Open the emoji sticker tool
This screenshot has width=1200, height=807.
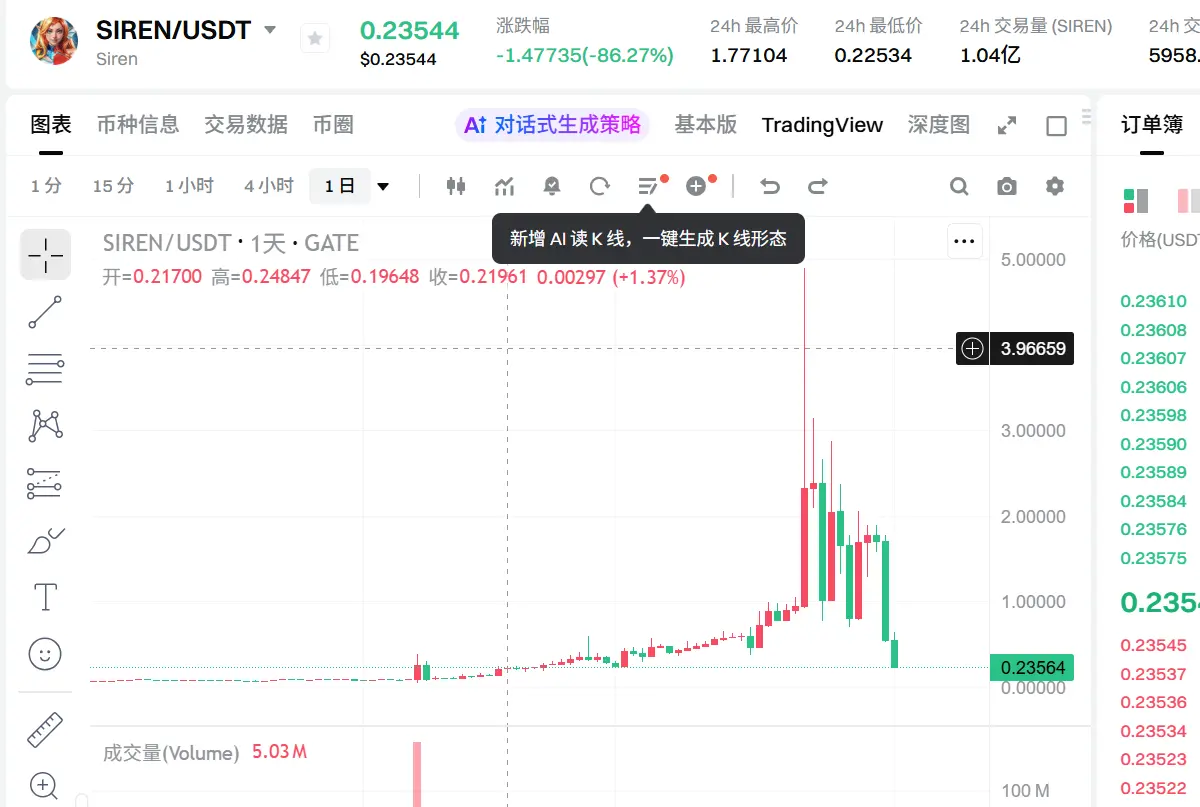point(46,655)
